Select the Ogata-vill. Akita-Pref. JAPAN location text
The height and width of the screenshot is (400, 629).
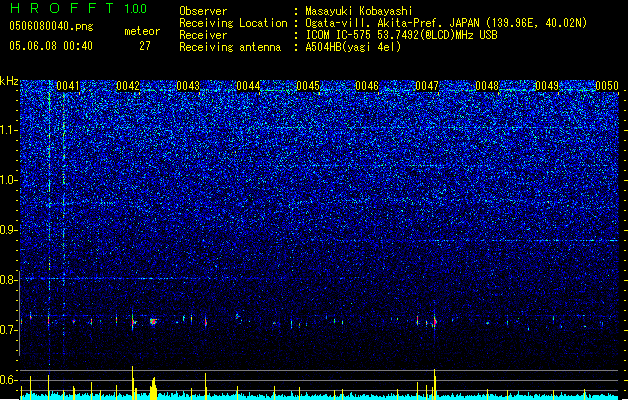point(446,23)
